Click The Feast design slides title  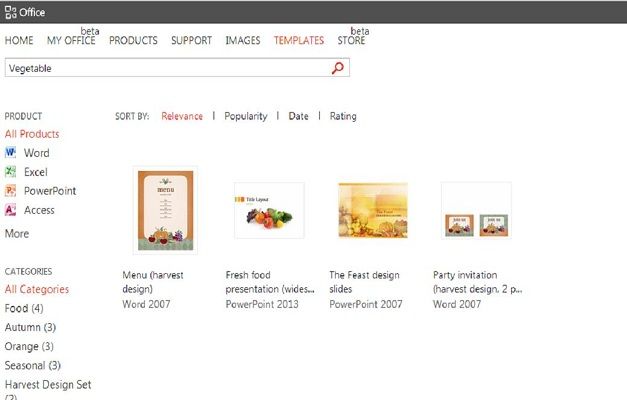tap(364, 282)
